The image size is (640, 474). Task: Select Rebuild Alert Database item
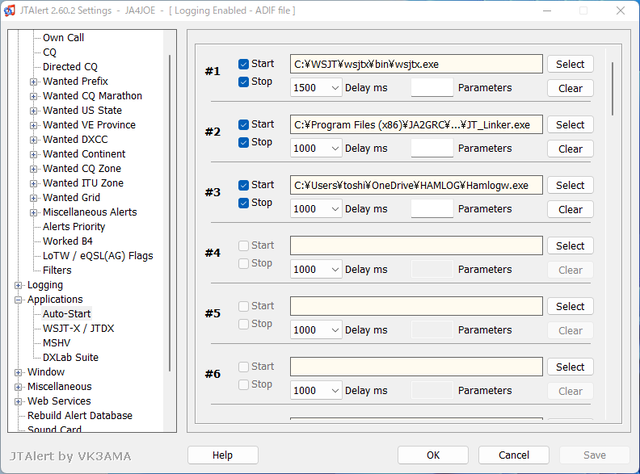[80, 416]
